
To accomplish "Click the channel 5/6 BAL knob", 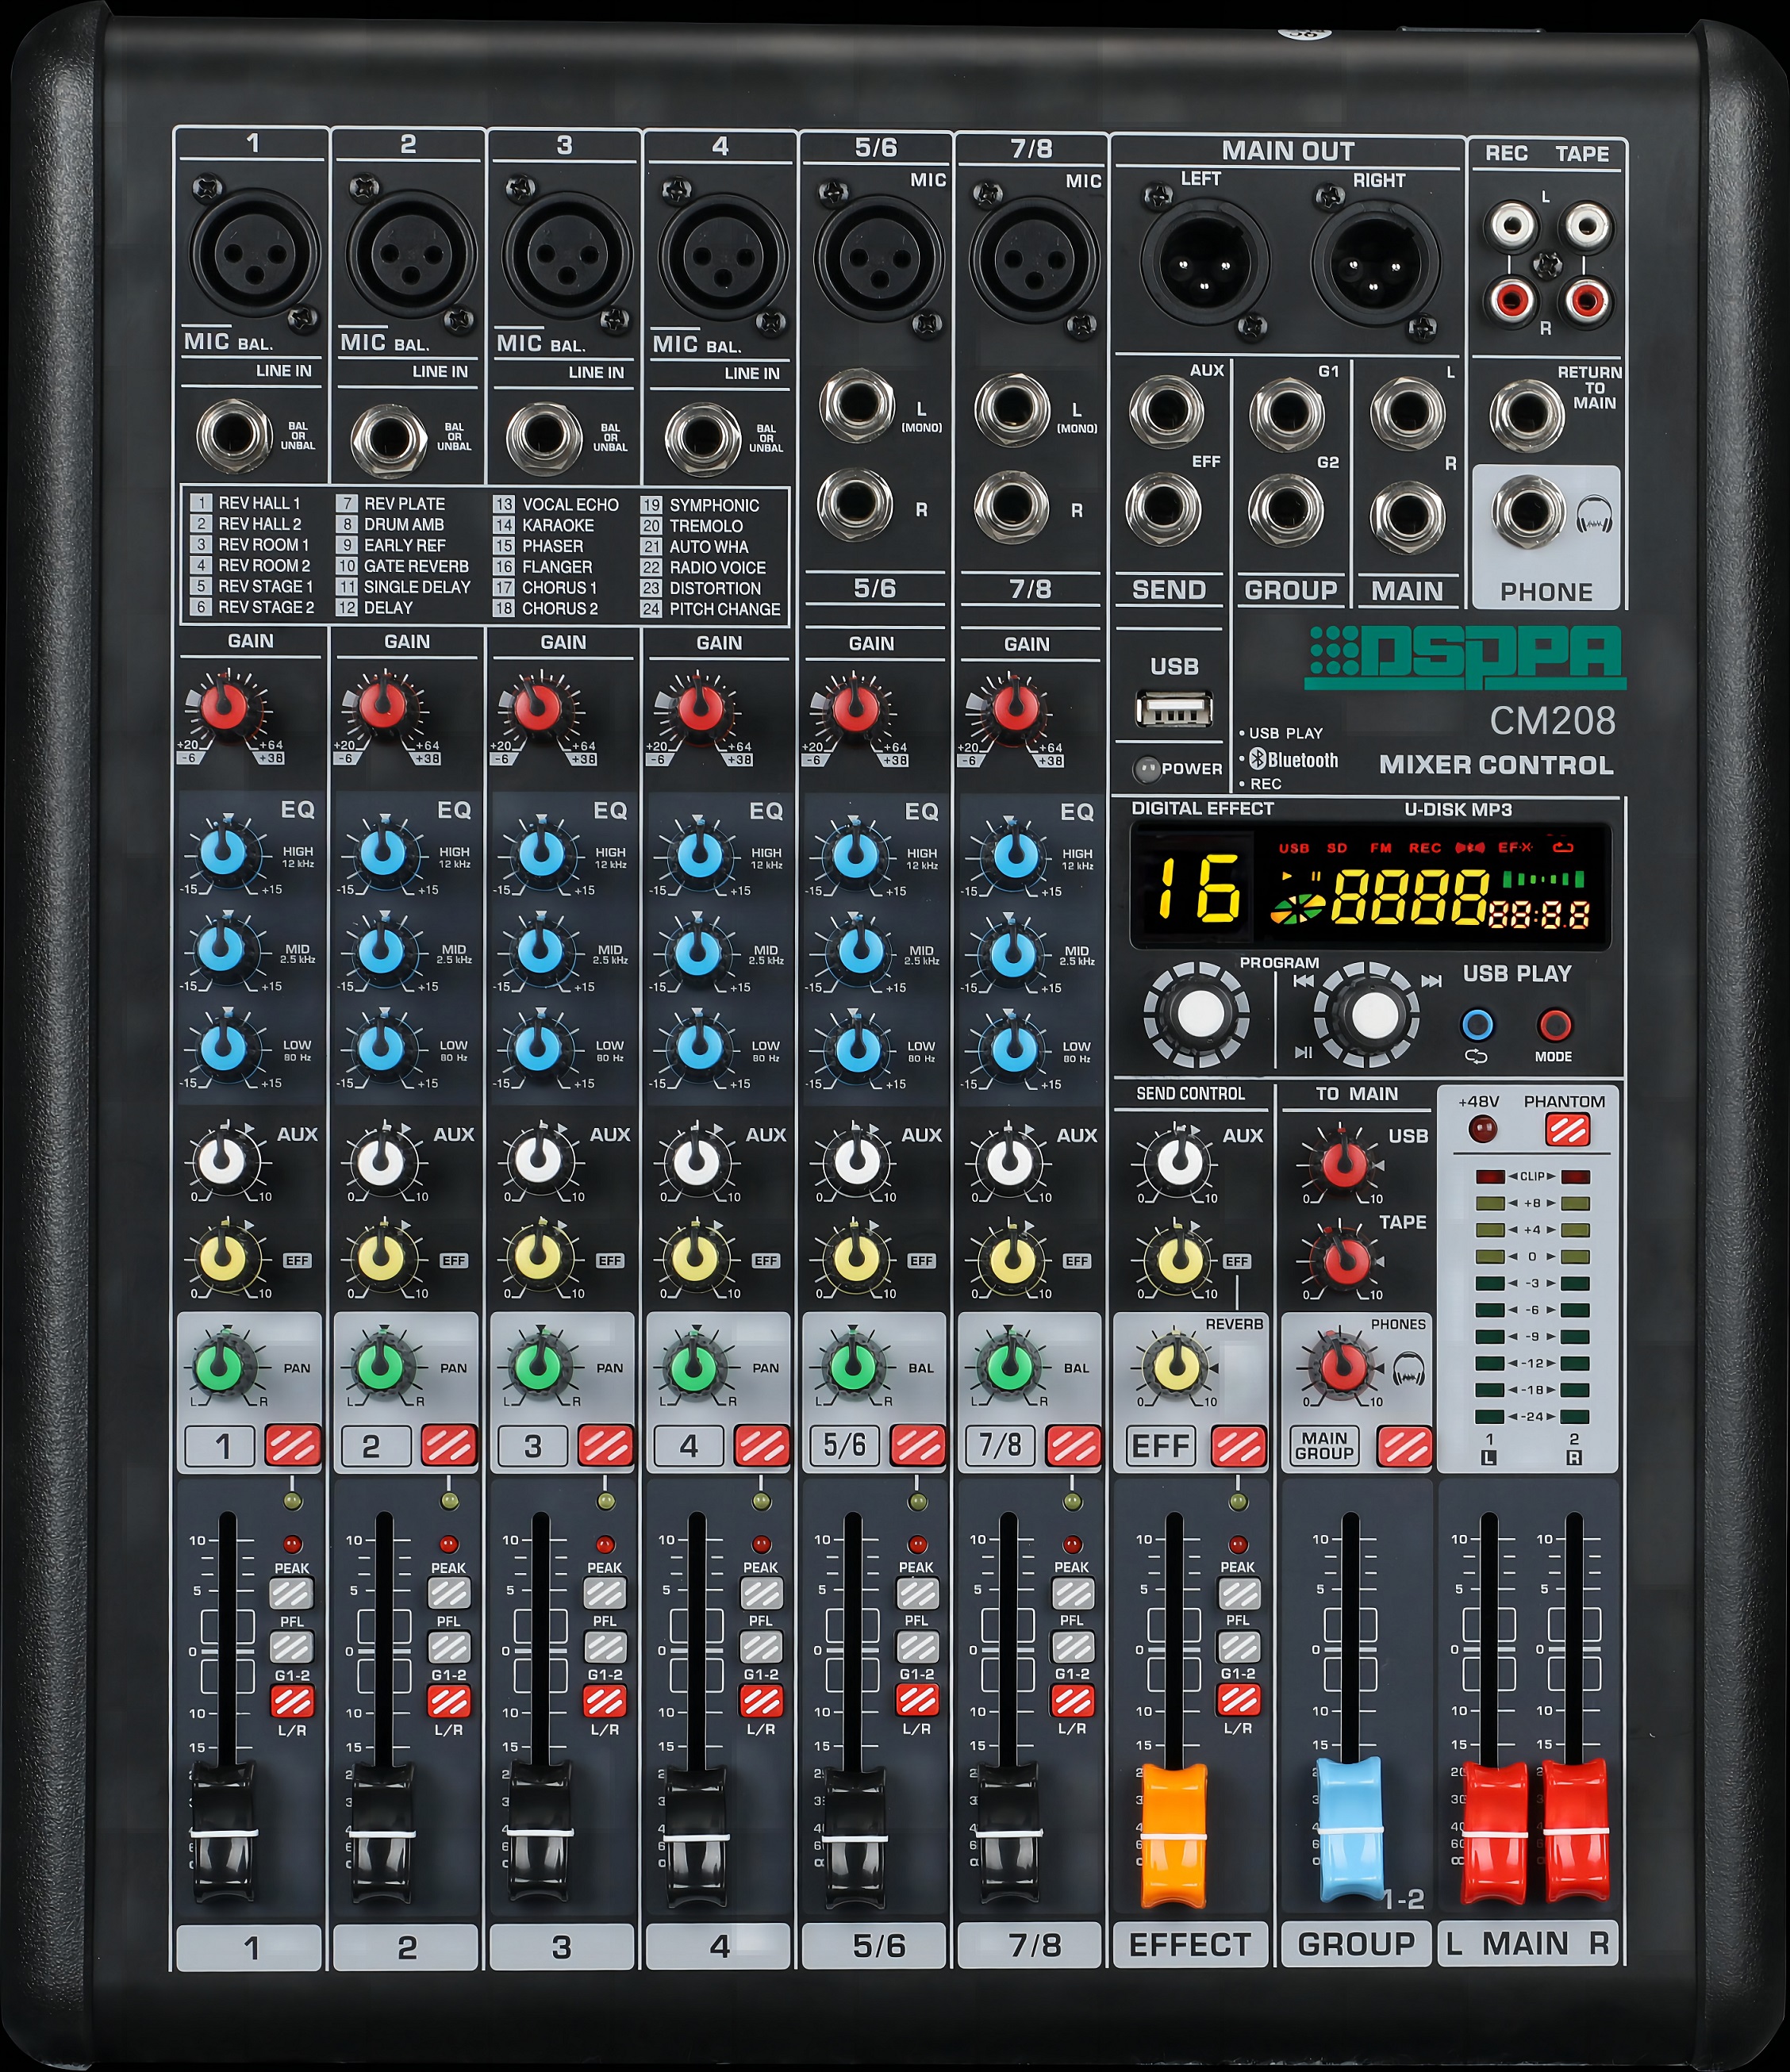I will click(x=853, y=1365).
